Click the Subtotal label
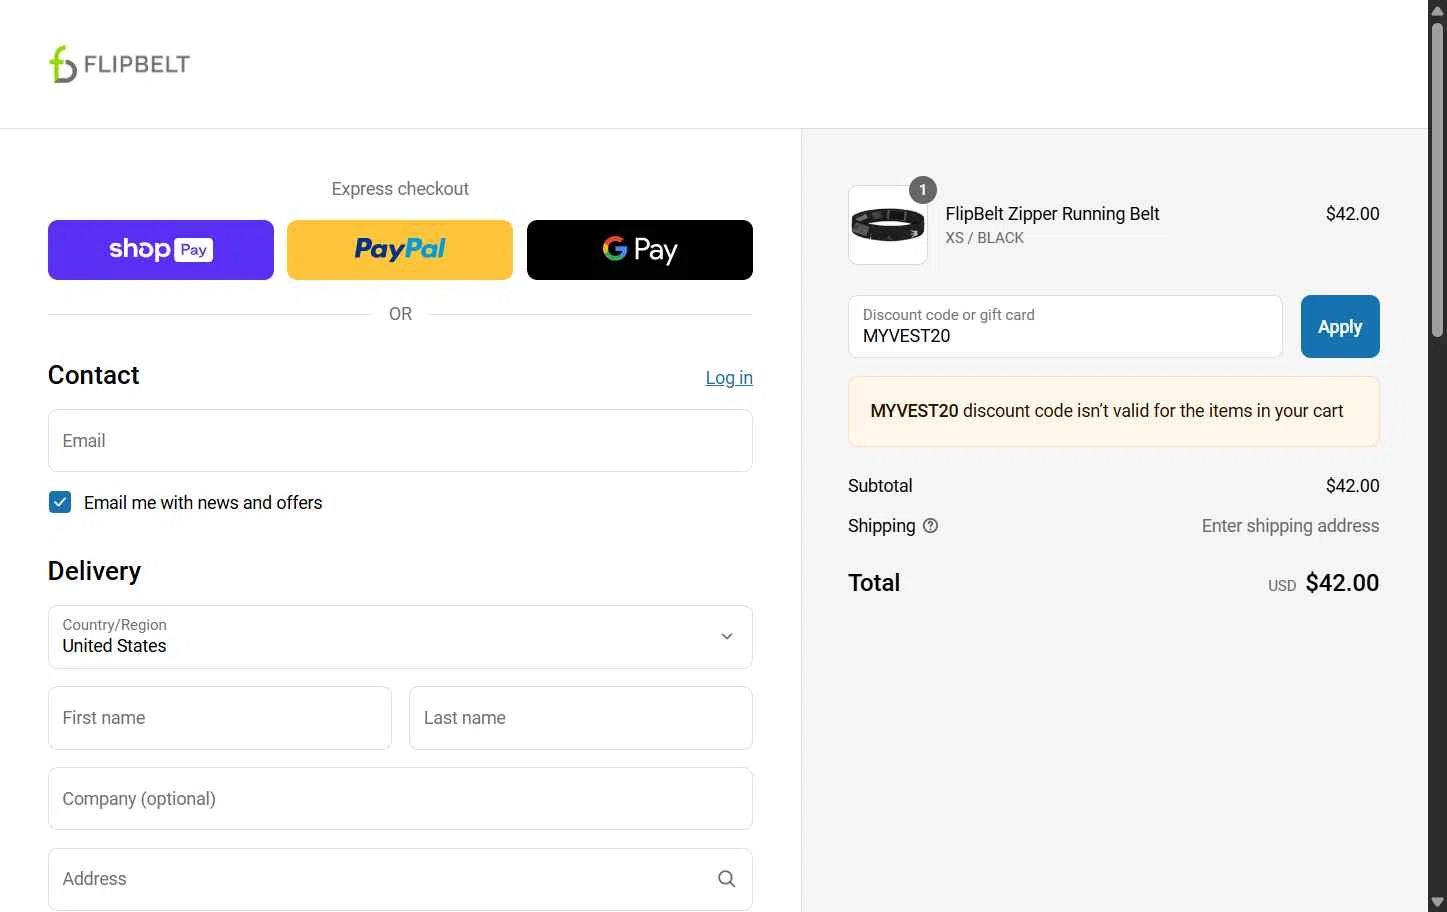Viewport: 1447px width, 912px height. [x=880, y=486]
